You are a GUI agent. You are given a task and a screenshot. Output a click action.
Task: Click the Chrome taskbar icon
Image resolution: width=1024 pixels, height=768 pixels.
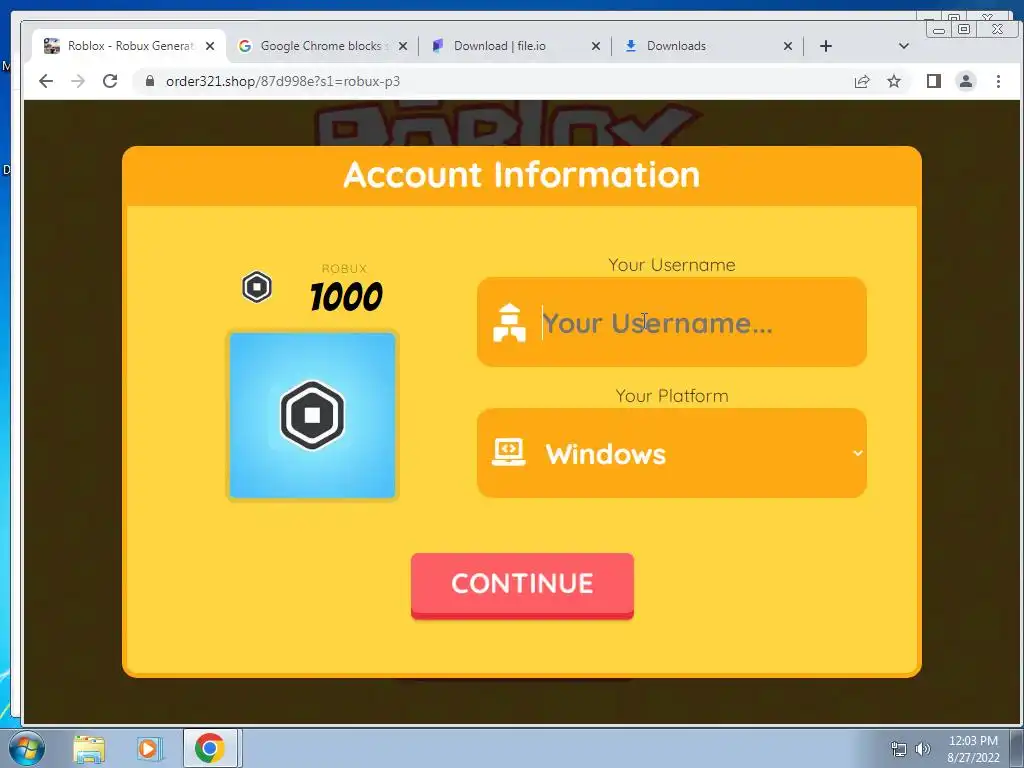209,748
